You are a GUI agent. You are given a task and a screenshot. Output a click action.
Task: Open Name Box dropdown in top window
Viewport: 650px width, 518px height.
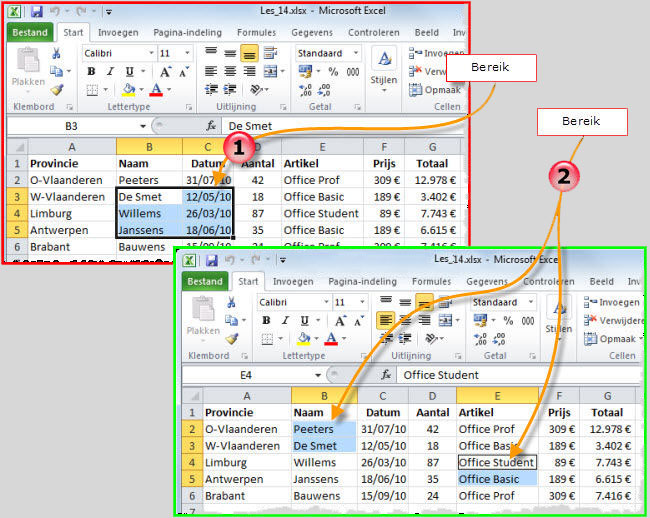click(143, 126)
